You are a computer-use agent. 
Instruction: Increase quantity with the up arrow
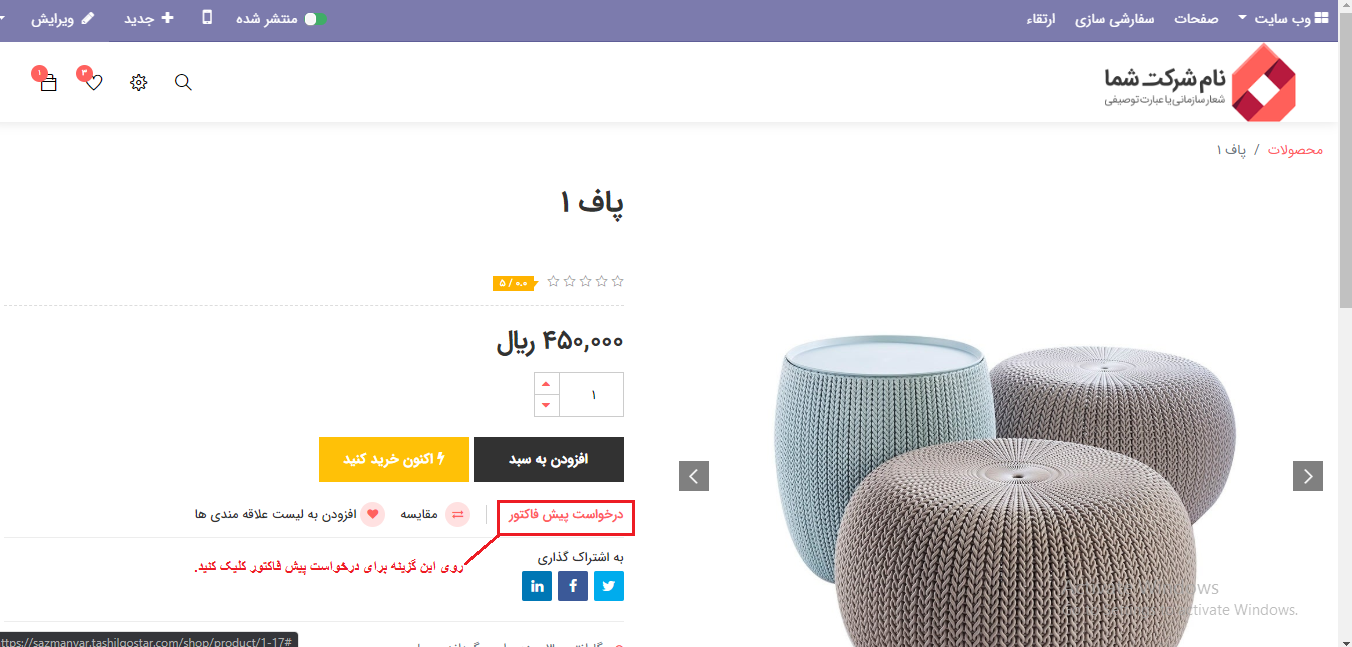pos(546,384)
